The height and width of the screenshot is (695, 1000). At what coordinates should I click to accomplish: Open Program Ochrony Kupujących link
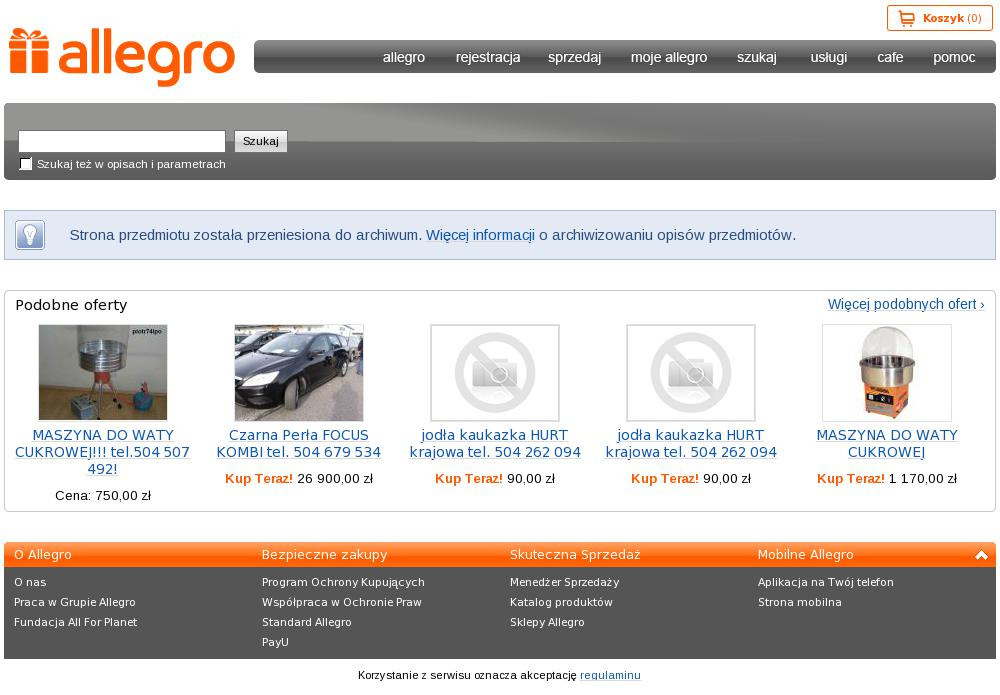[x=343, y=582]
